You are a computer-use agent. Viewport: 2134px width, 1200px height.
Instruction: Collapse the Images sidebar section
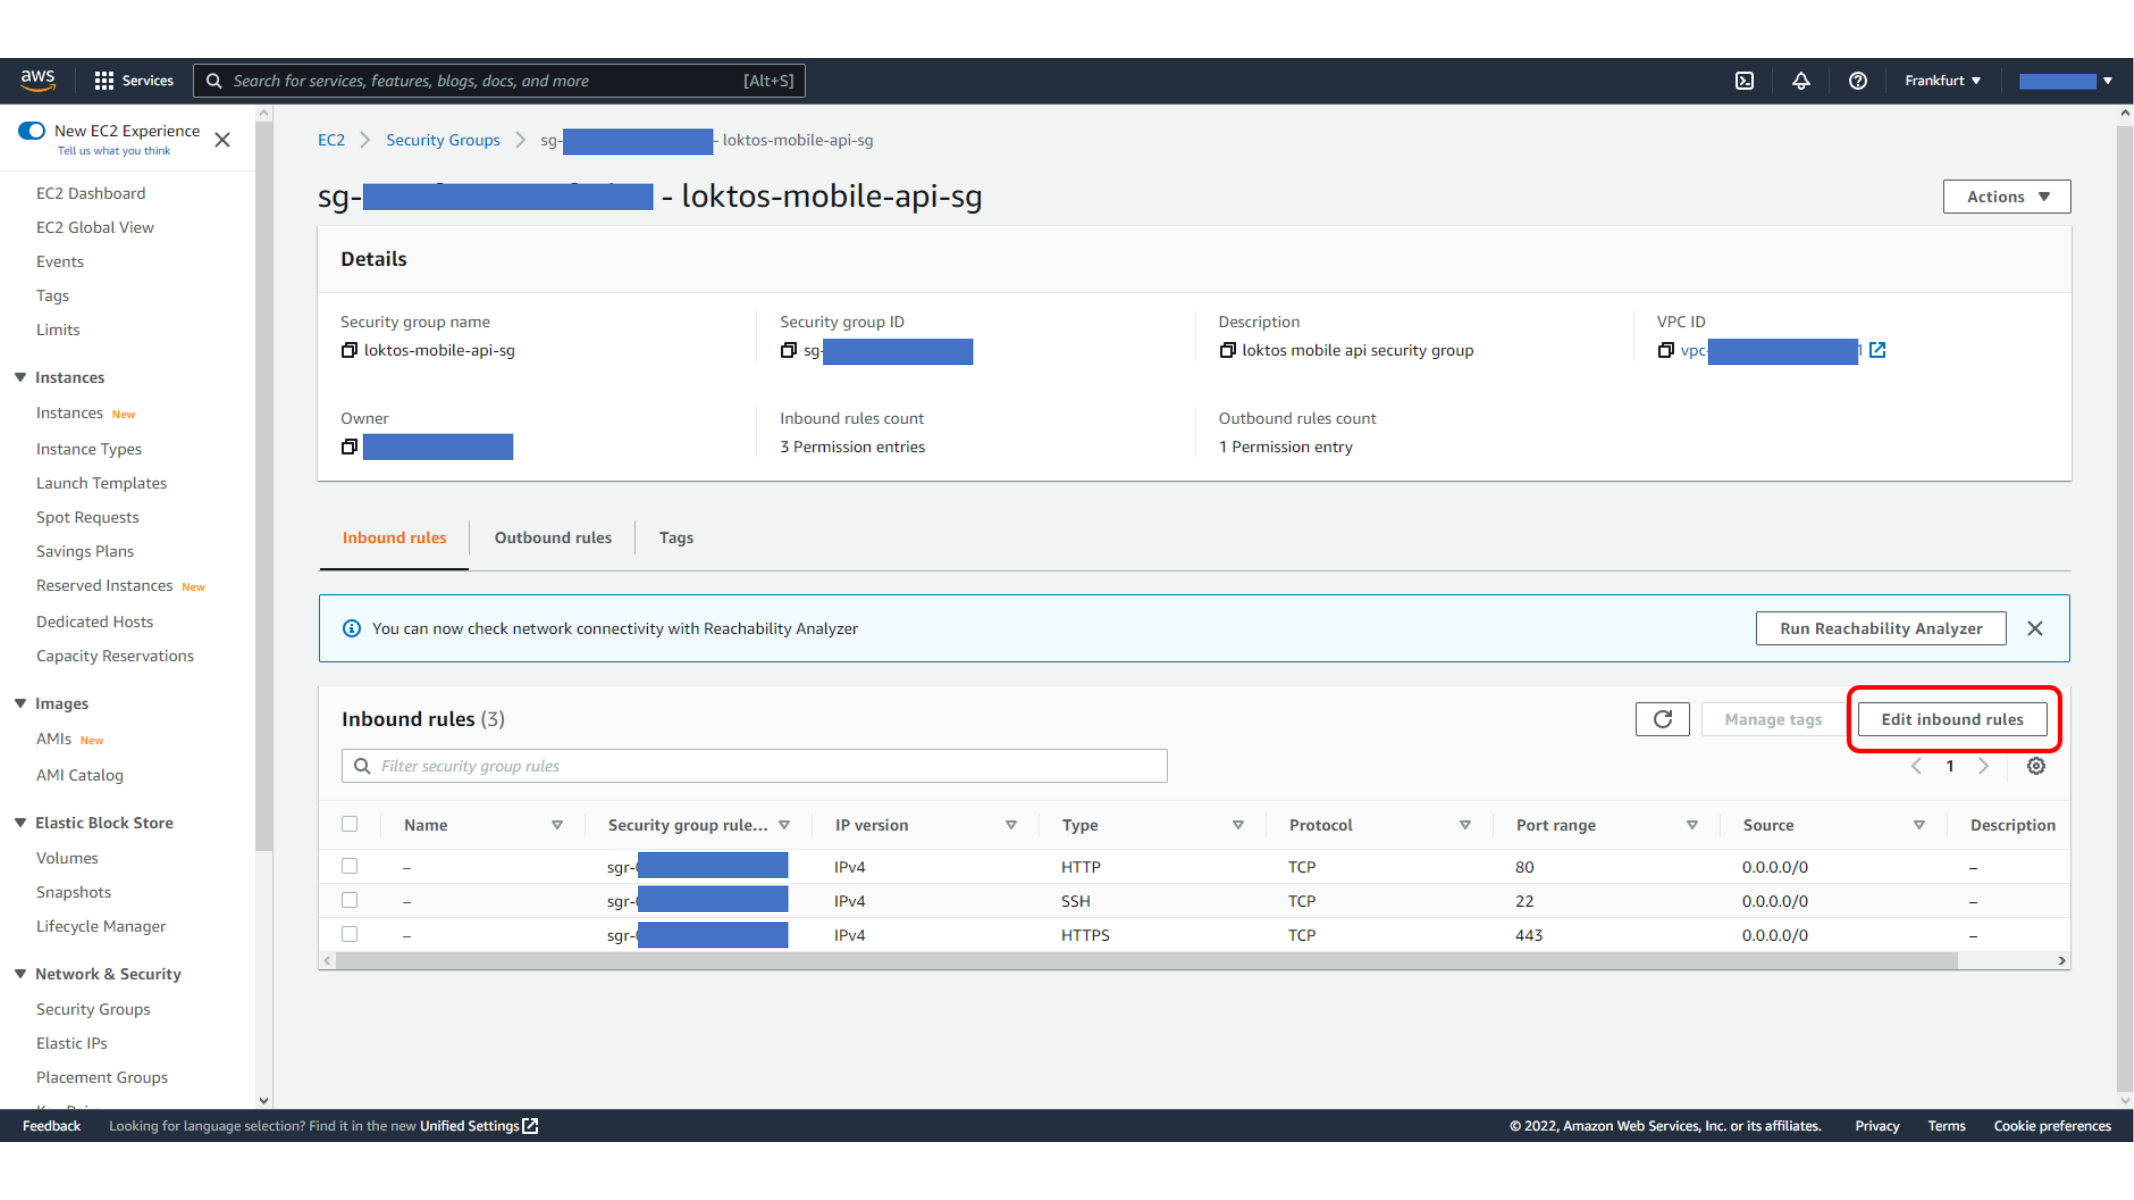pyautogui.click(x=20, y=703)
